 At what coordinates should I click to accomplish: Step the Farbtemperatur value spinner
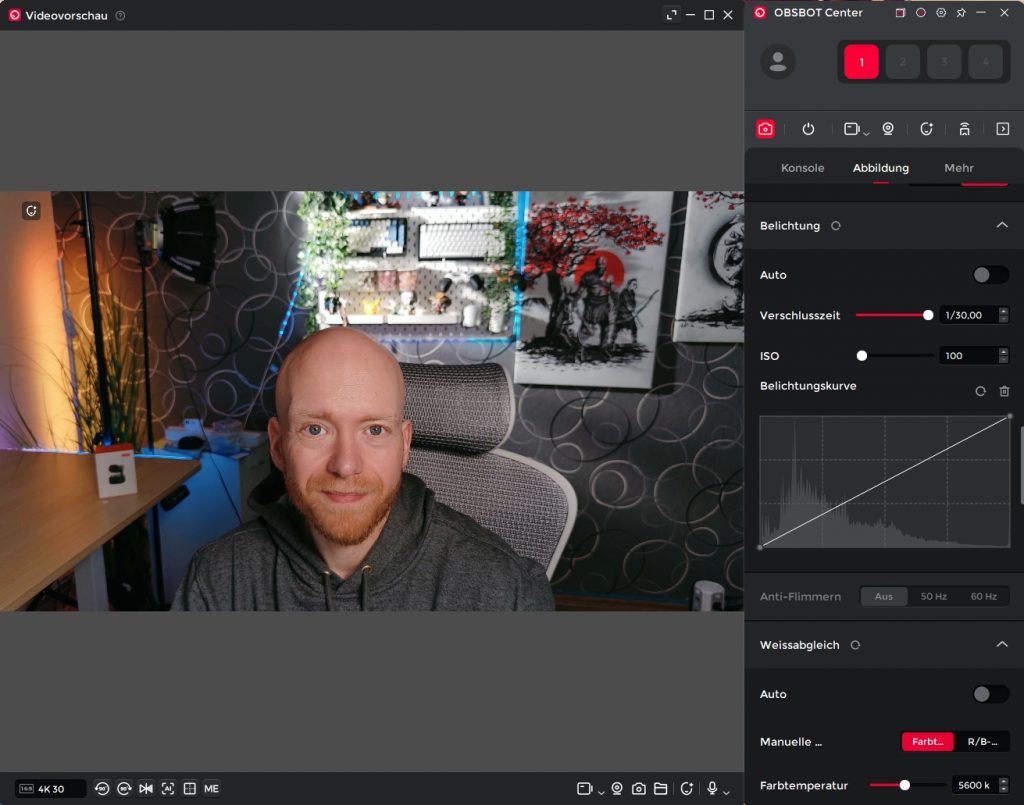(x=1004, y=785)
